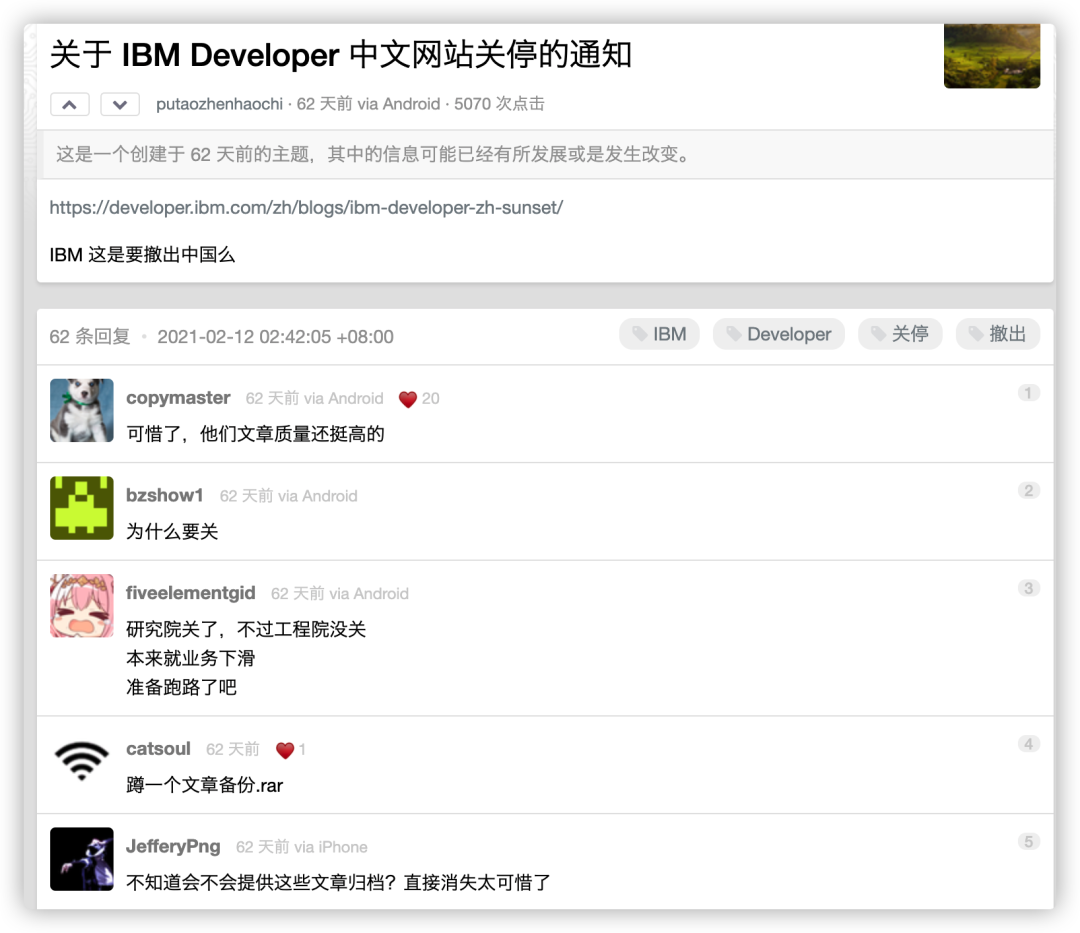
Task: Open JefferyPng's user profile name
Action: (x=173, y=847)
